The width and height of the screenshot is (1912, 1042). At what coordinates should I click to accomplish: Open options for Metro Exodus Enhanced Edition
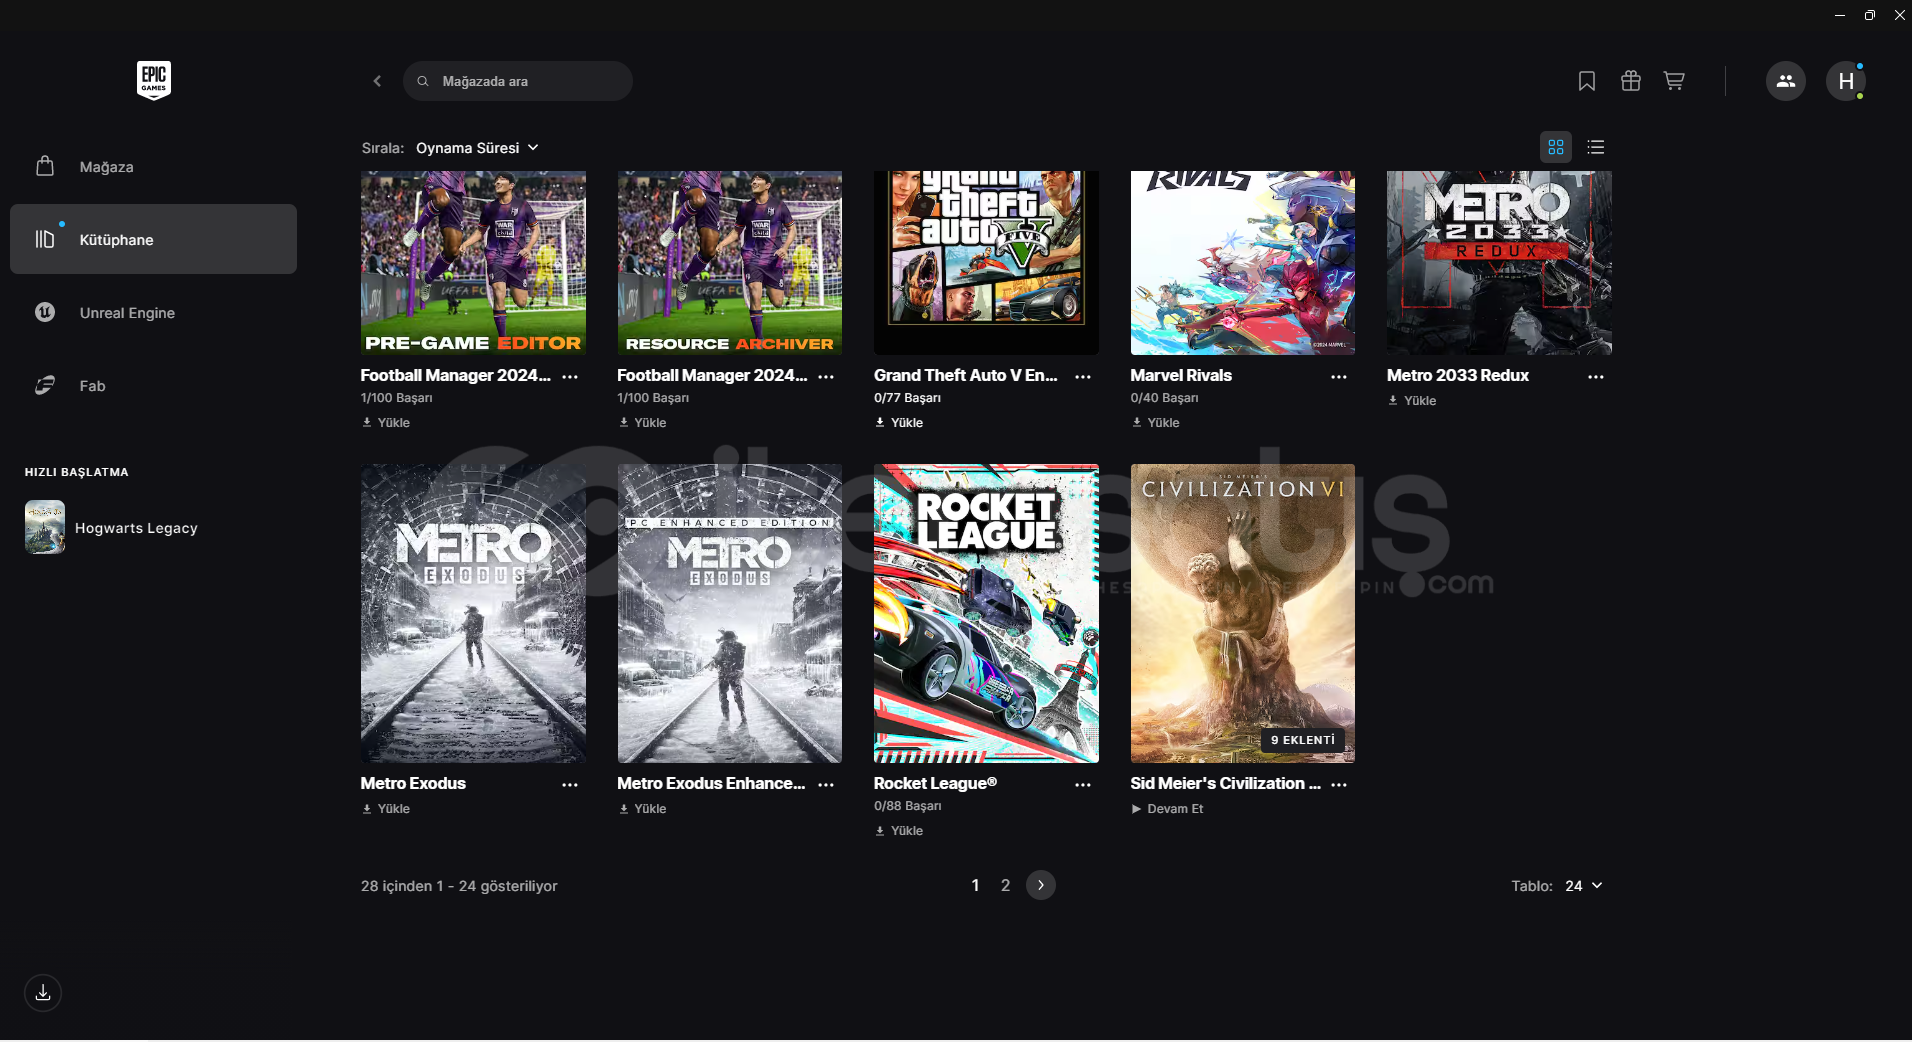pos(826,785)
